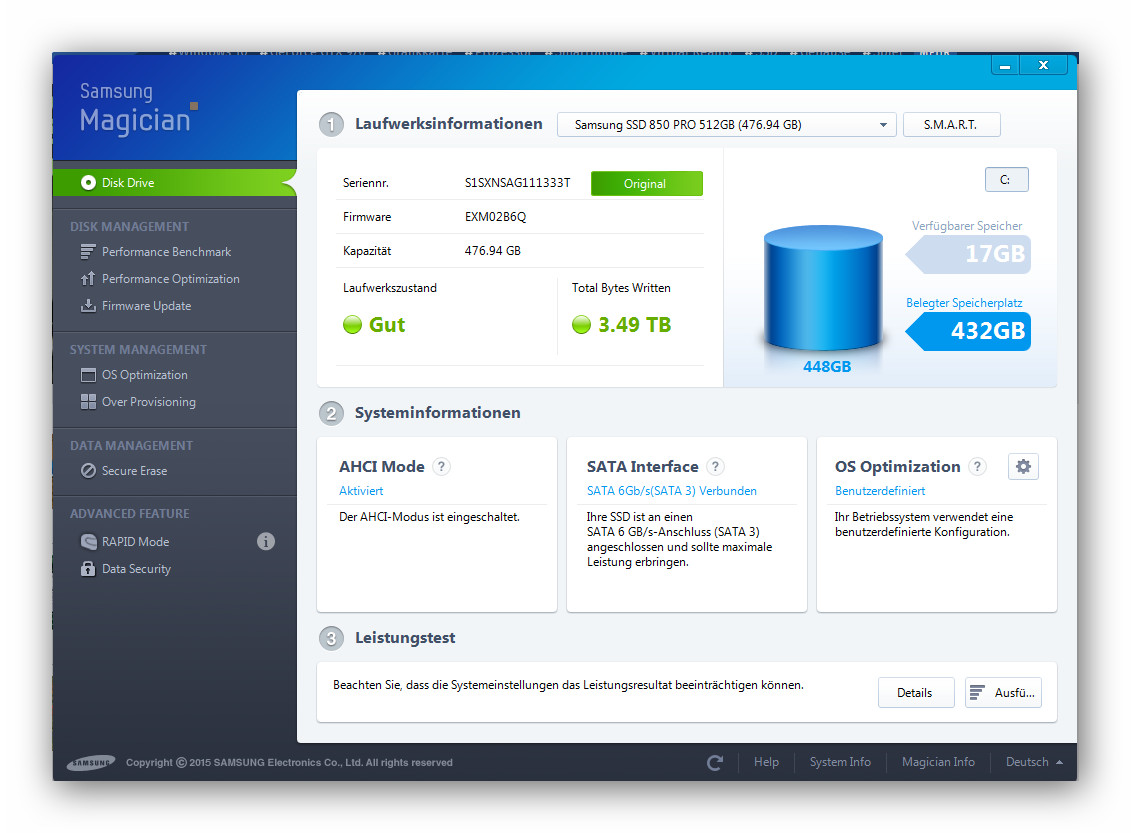Open Data Security feature
The width and height of the screenshot is (1131, 833).
136,569
